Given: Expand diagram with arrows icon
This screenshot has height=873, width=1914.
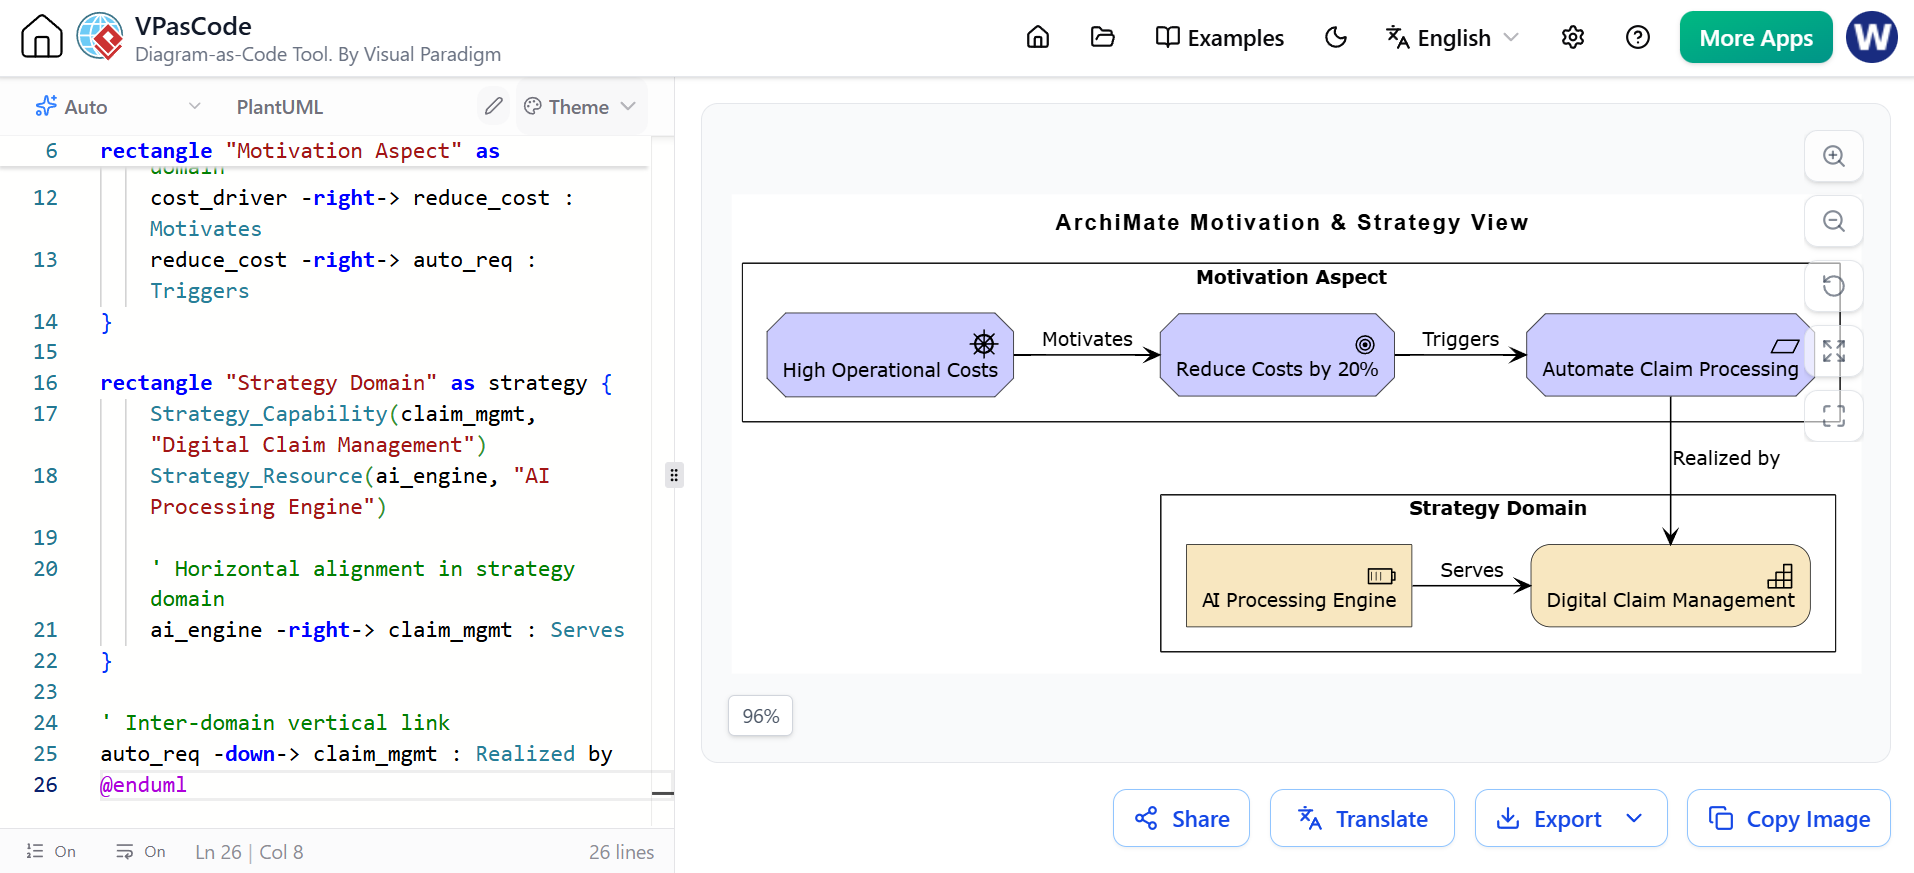Looking at the screenshot, I should coord(1834,351).
